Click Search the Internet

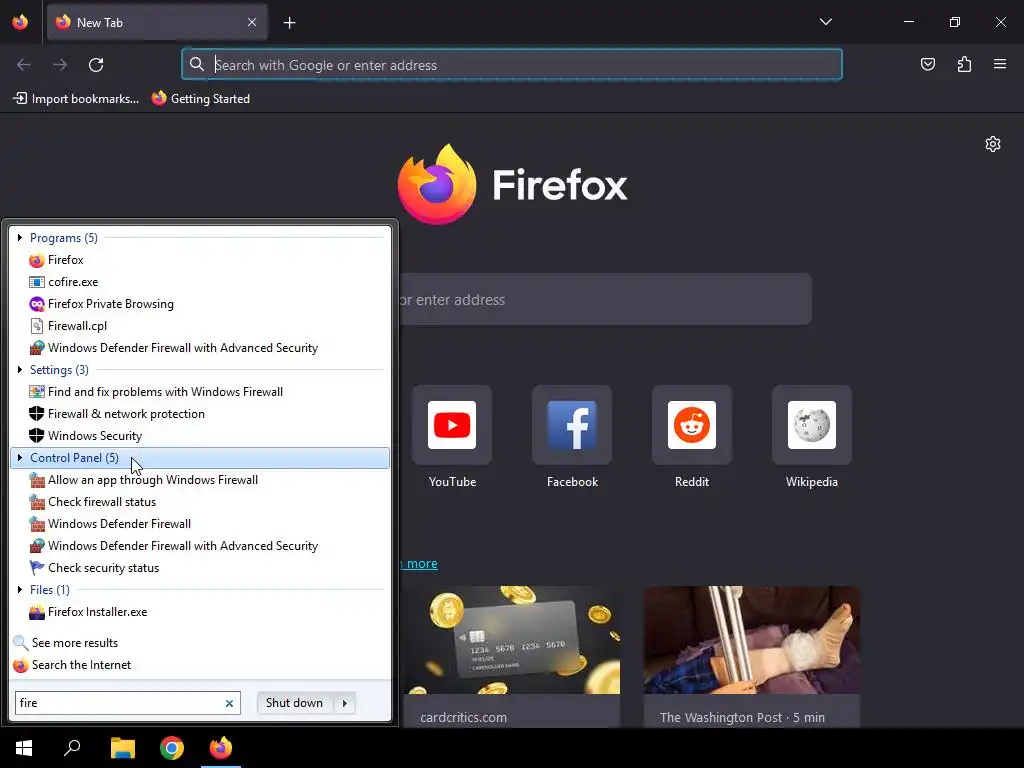pyautogui.click(x=72, y=665)
